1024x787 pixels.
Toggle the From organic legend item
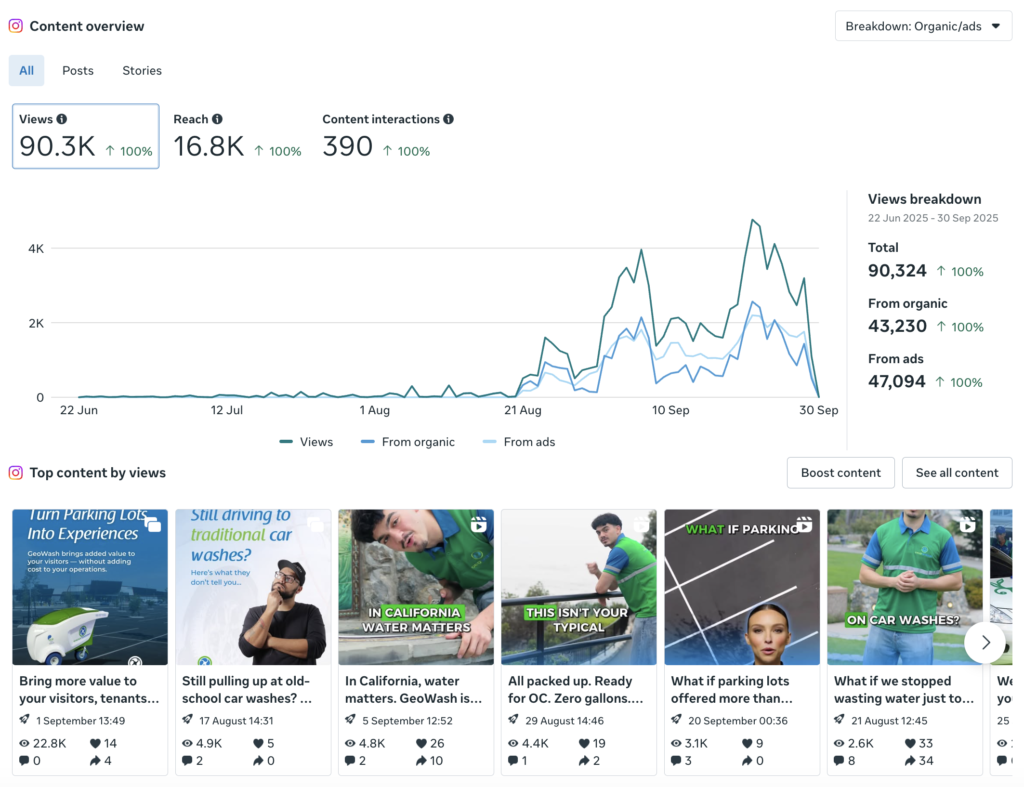point(407,441)
